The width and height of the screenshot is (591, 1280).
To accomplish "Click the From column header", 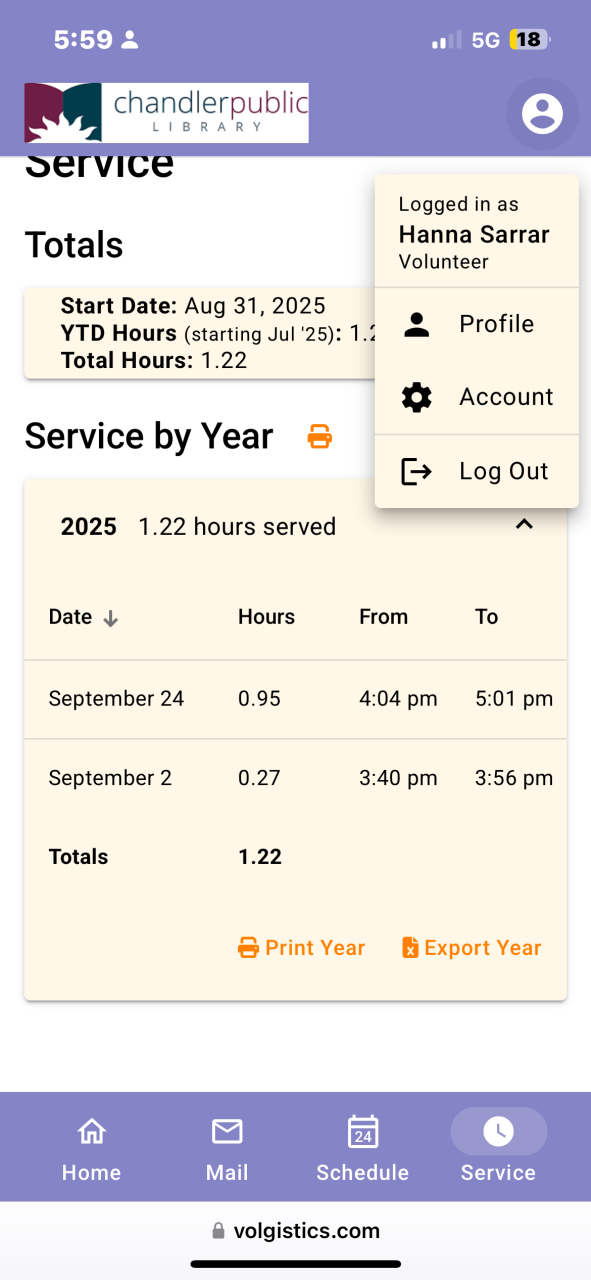I will click(383, 617).
